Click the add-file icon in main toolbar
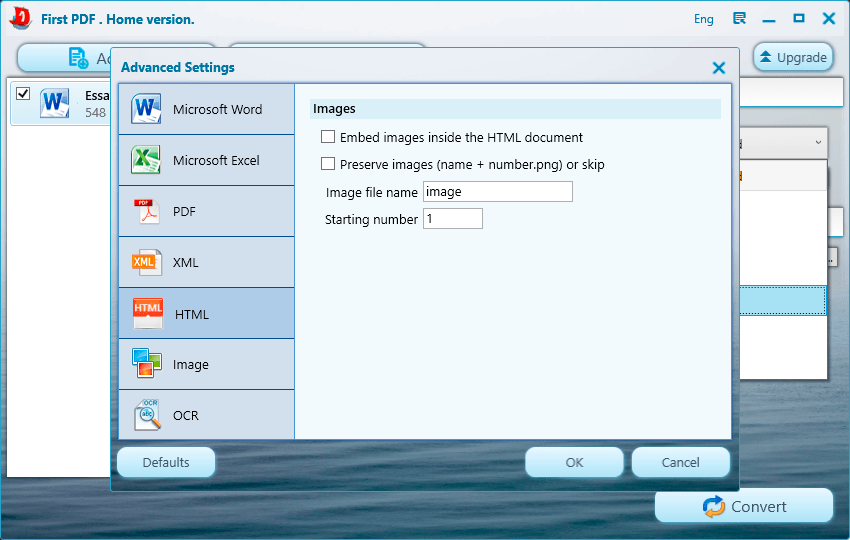850x540 pixels. pos(78,58)
